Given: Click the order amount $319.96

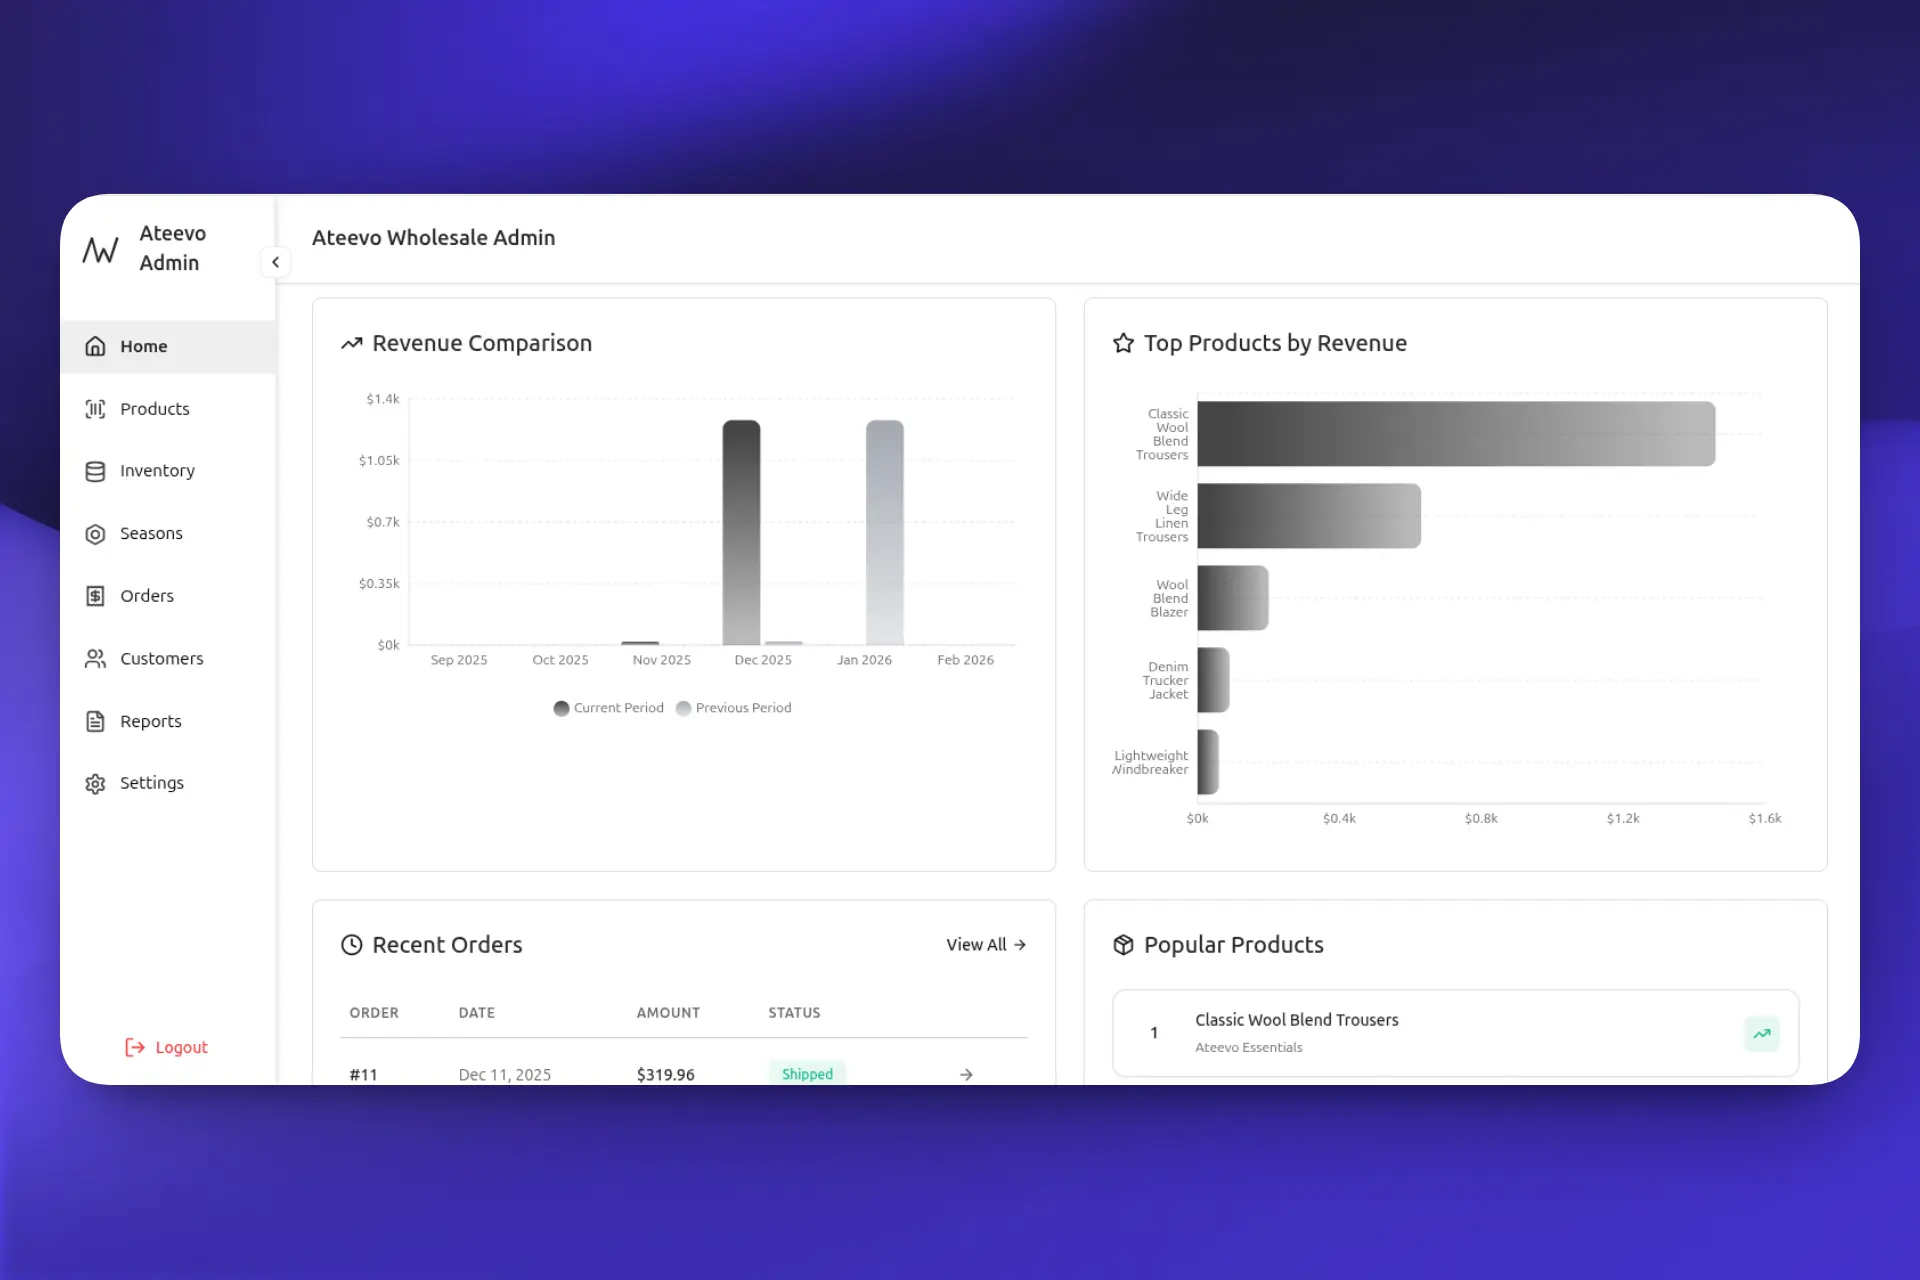Looking at the screenshot, I should coord(665,1074).
